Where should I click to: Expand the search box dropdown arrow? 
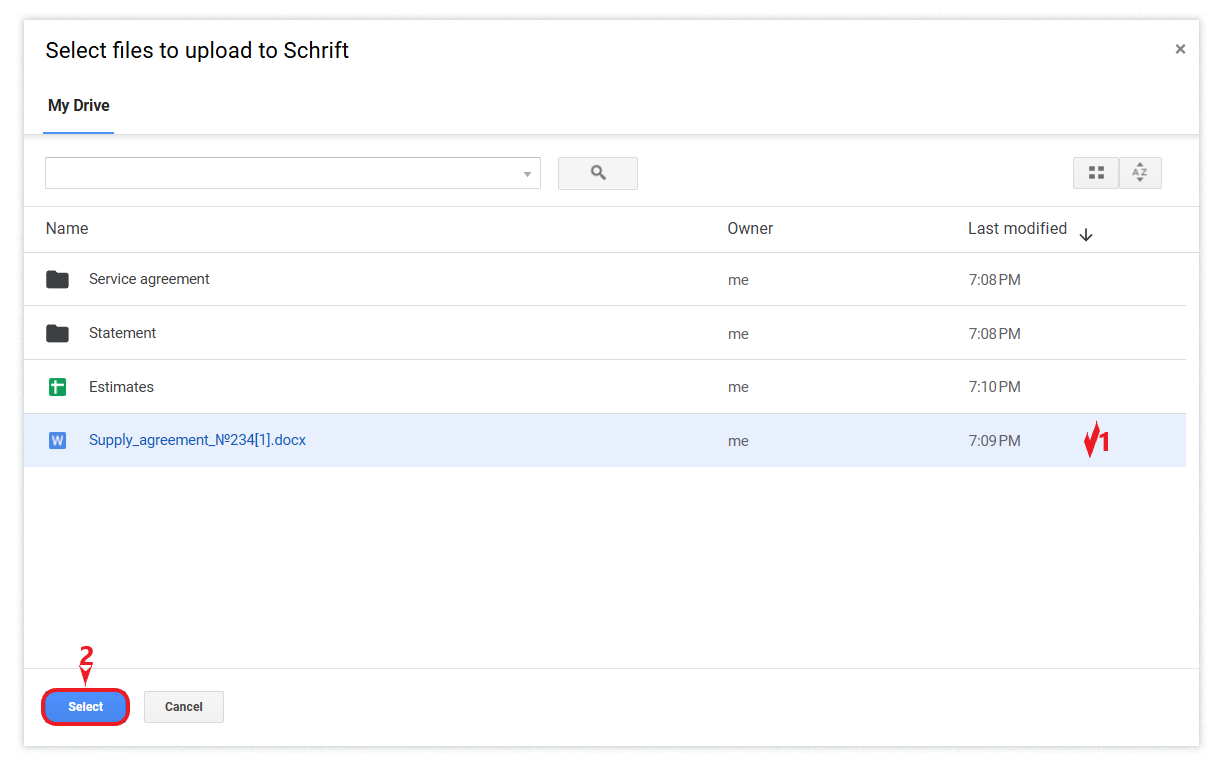pyautogui.click(x=527, y=174)
